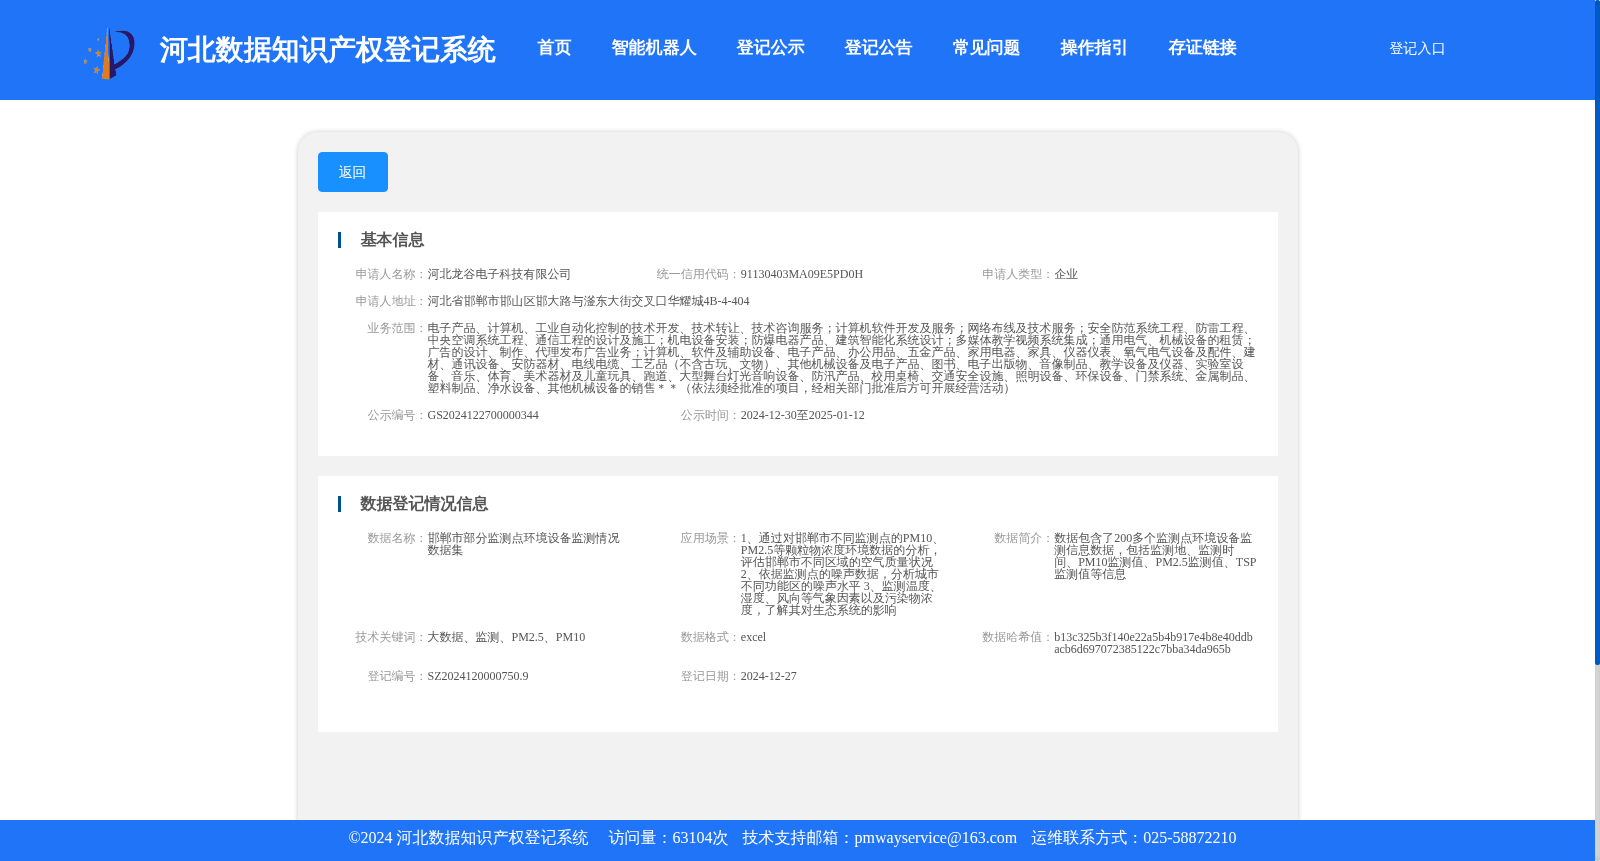
Task: Click data name 邯郸市部分监测点环境设备监测情况数据集
Action: tap(524, 544)
